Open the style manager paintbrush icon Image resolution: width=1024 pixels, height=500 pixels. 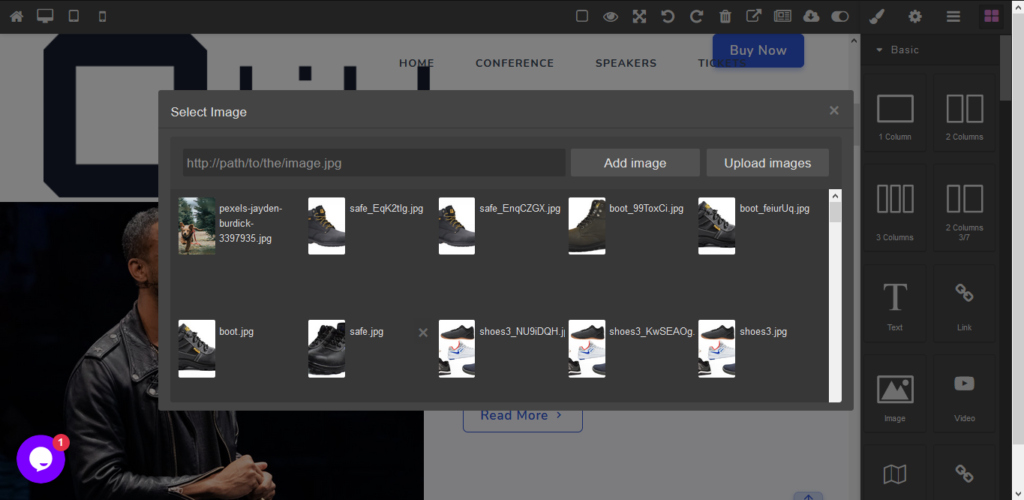876,16
